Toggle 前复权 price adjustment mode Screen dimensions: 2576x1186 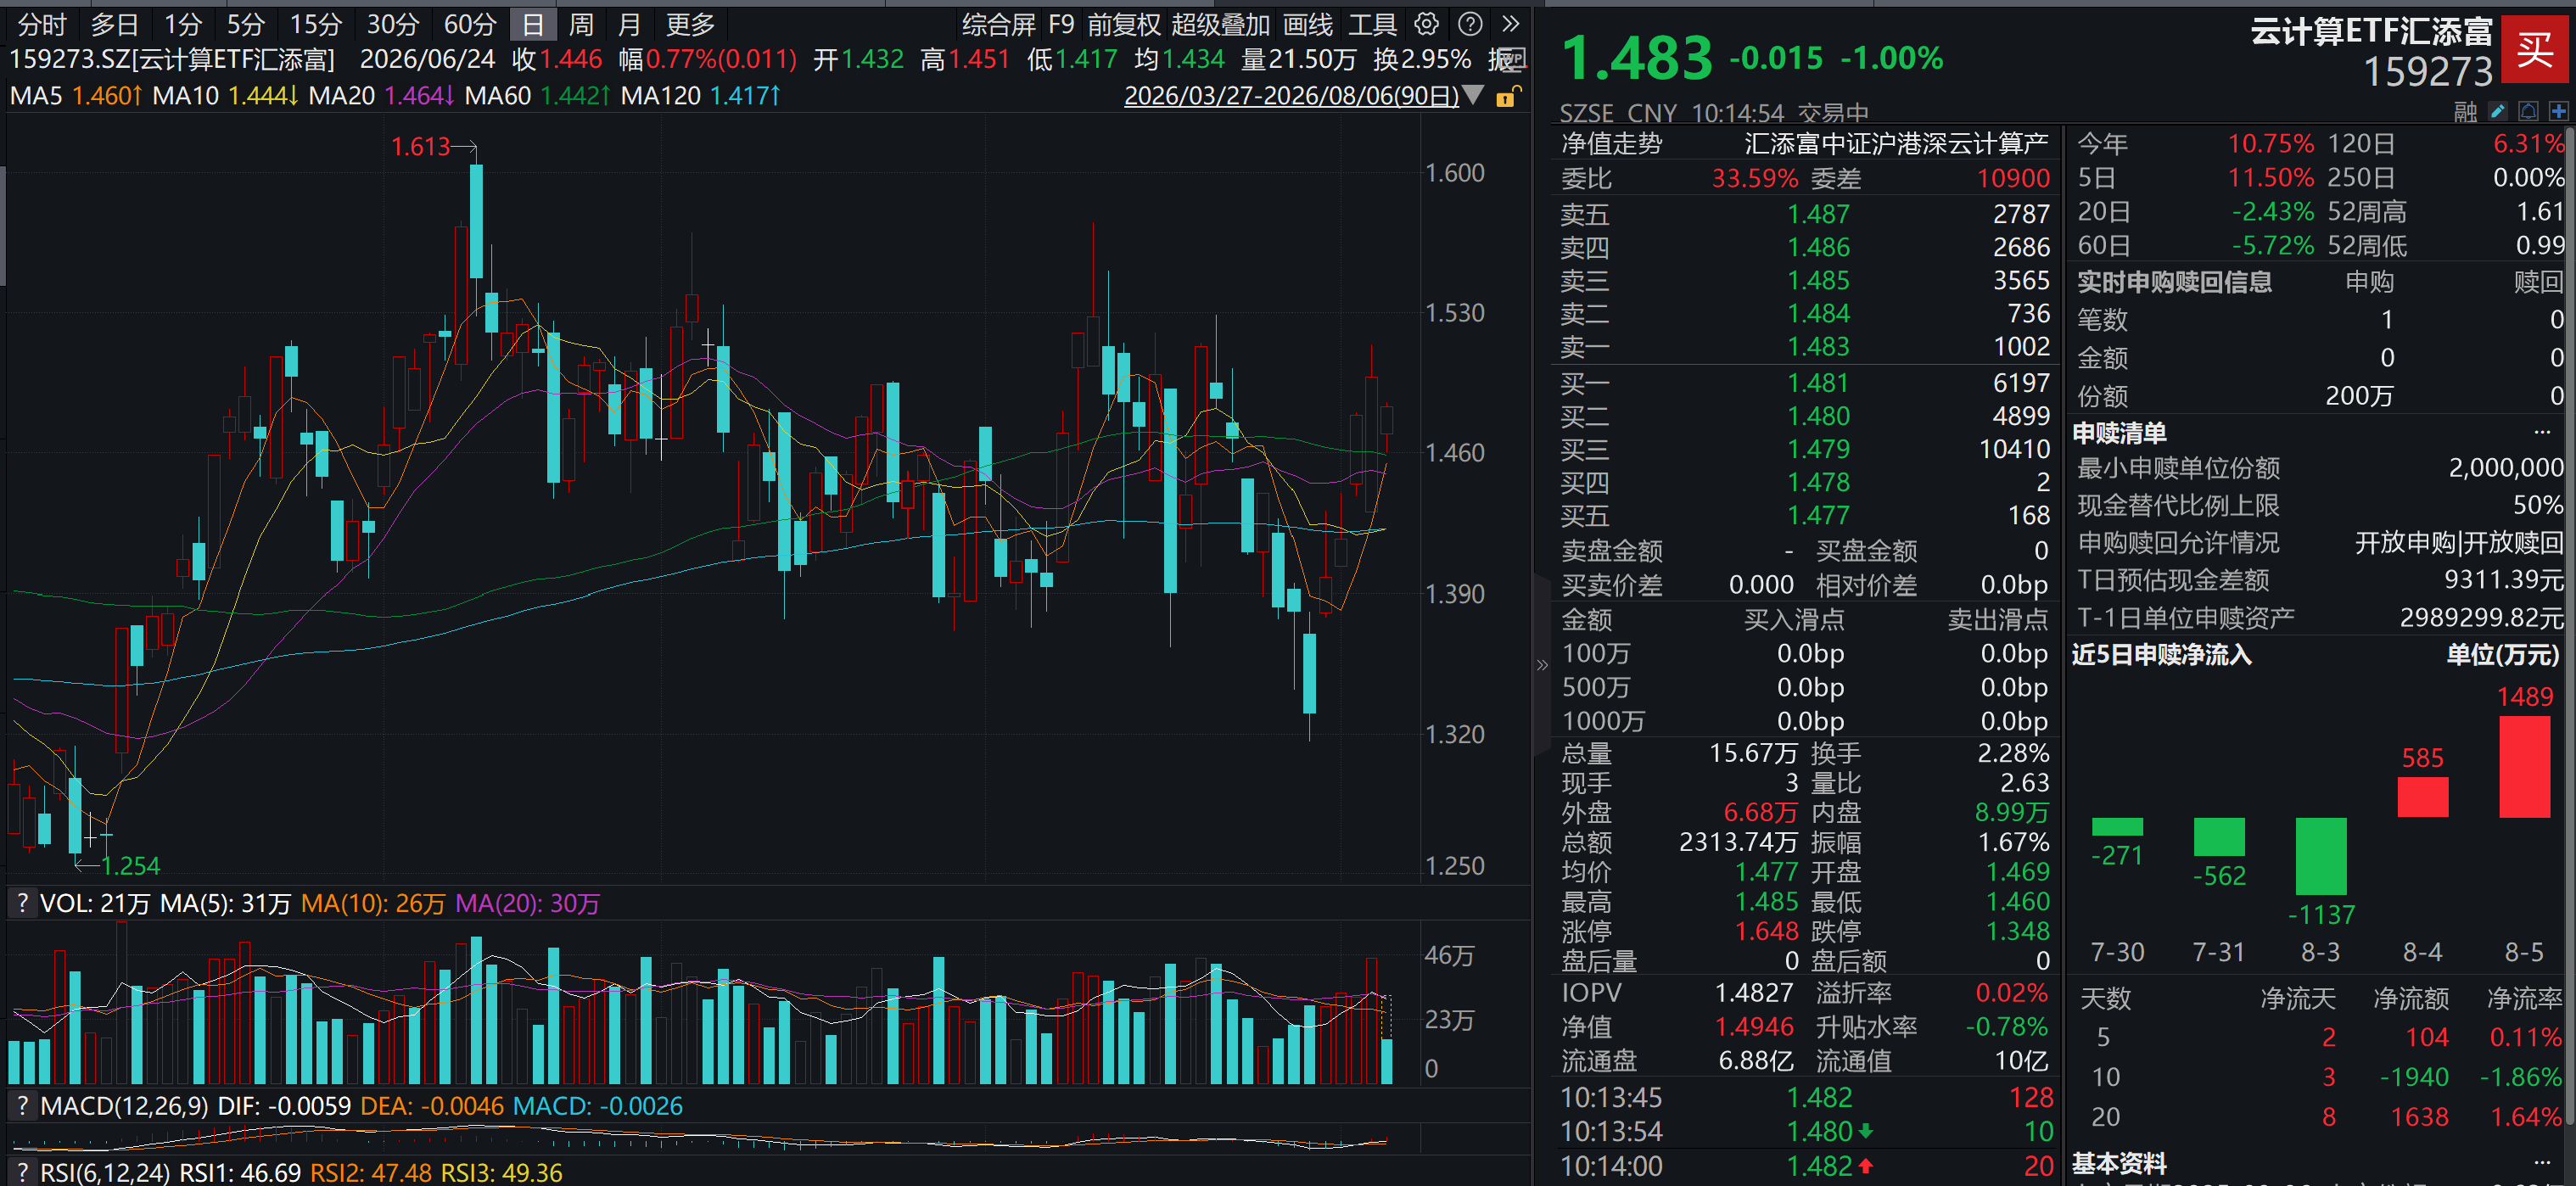tap(1124, 24)
